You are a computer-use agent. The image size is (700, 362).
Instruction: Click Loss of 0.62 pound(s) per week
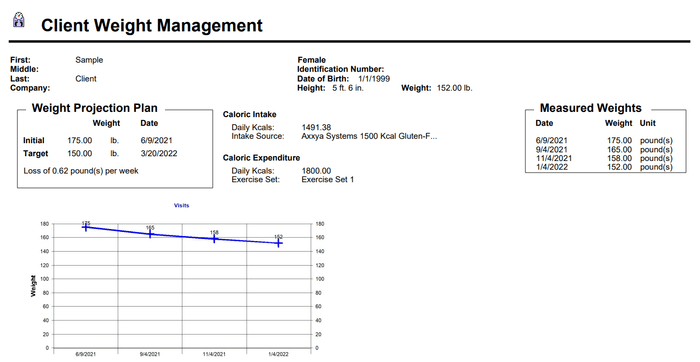[x=81, y=171]
